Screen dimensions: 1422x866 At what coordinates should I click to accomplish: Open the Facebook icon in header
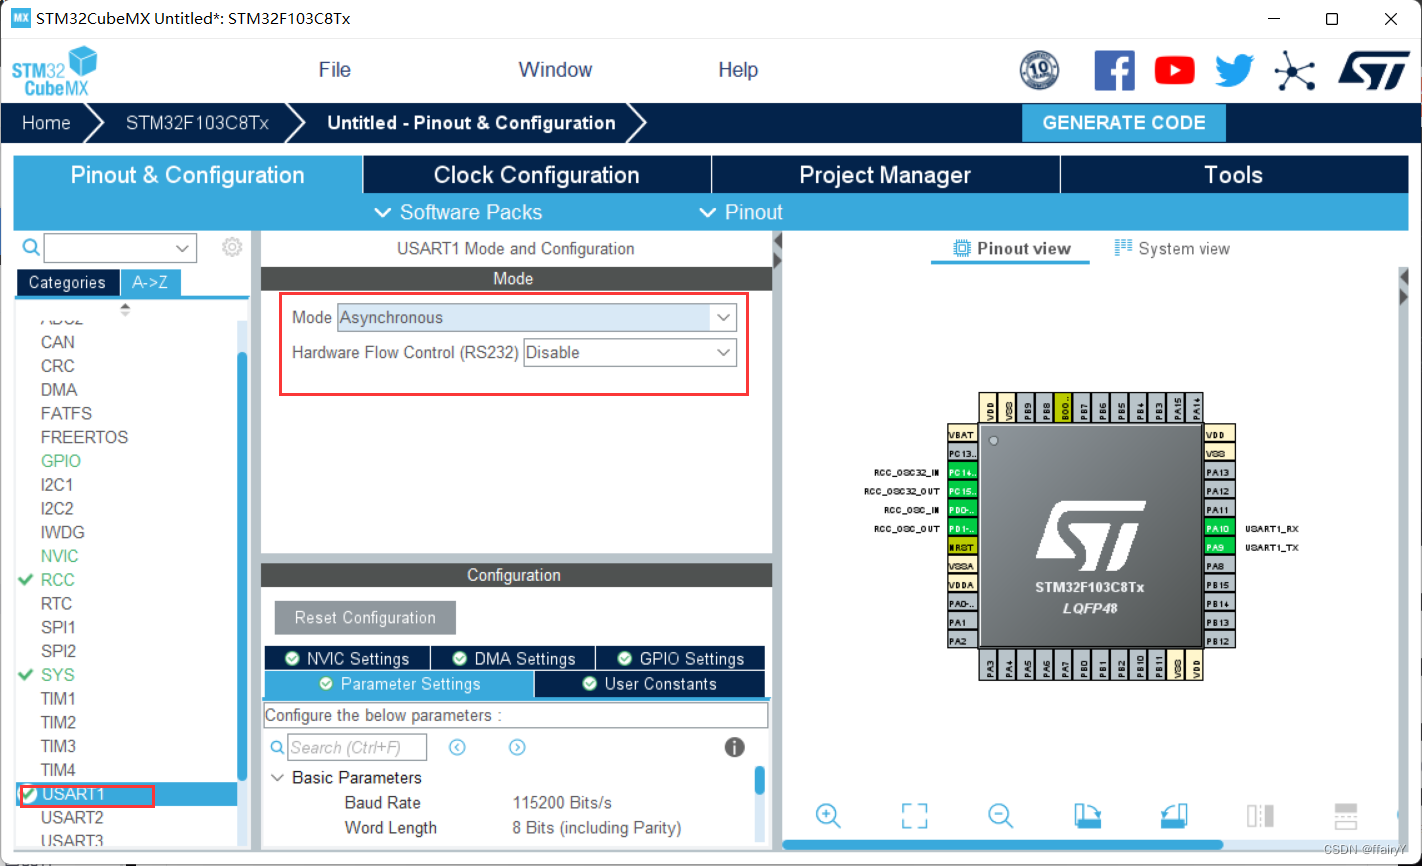pyautogui.click(x=1115, y=71)
